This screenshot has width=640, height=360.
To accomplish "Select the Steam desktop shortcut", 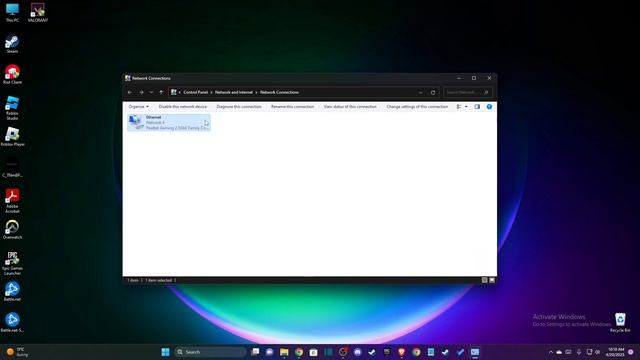I will tap(12, 44).
